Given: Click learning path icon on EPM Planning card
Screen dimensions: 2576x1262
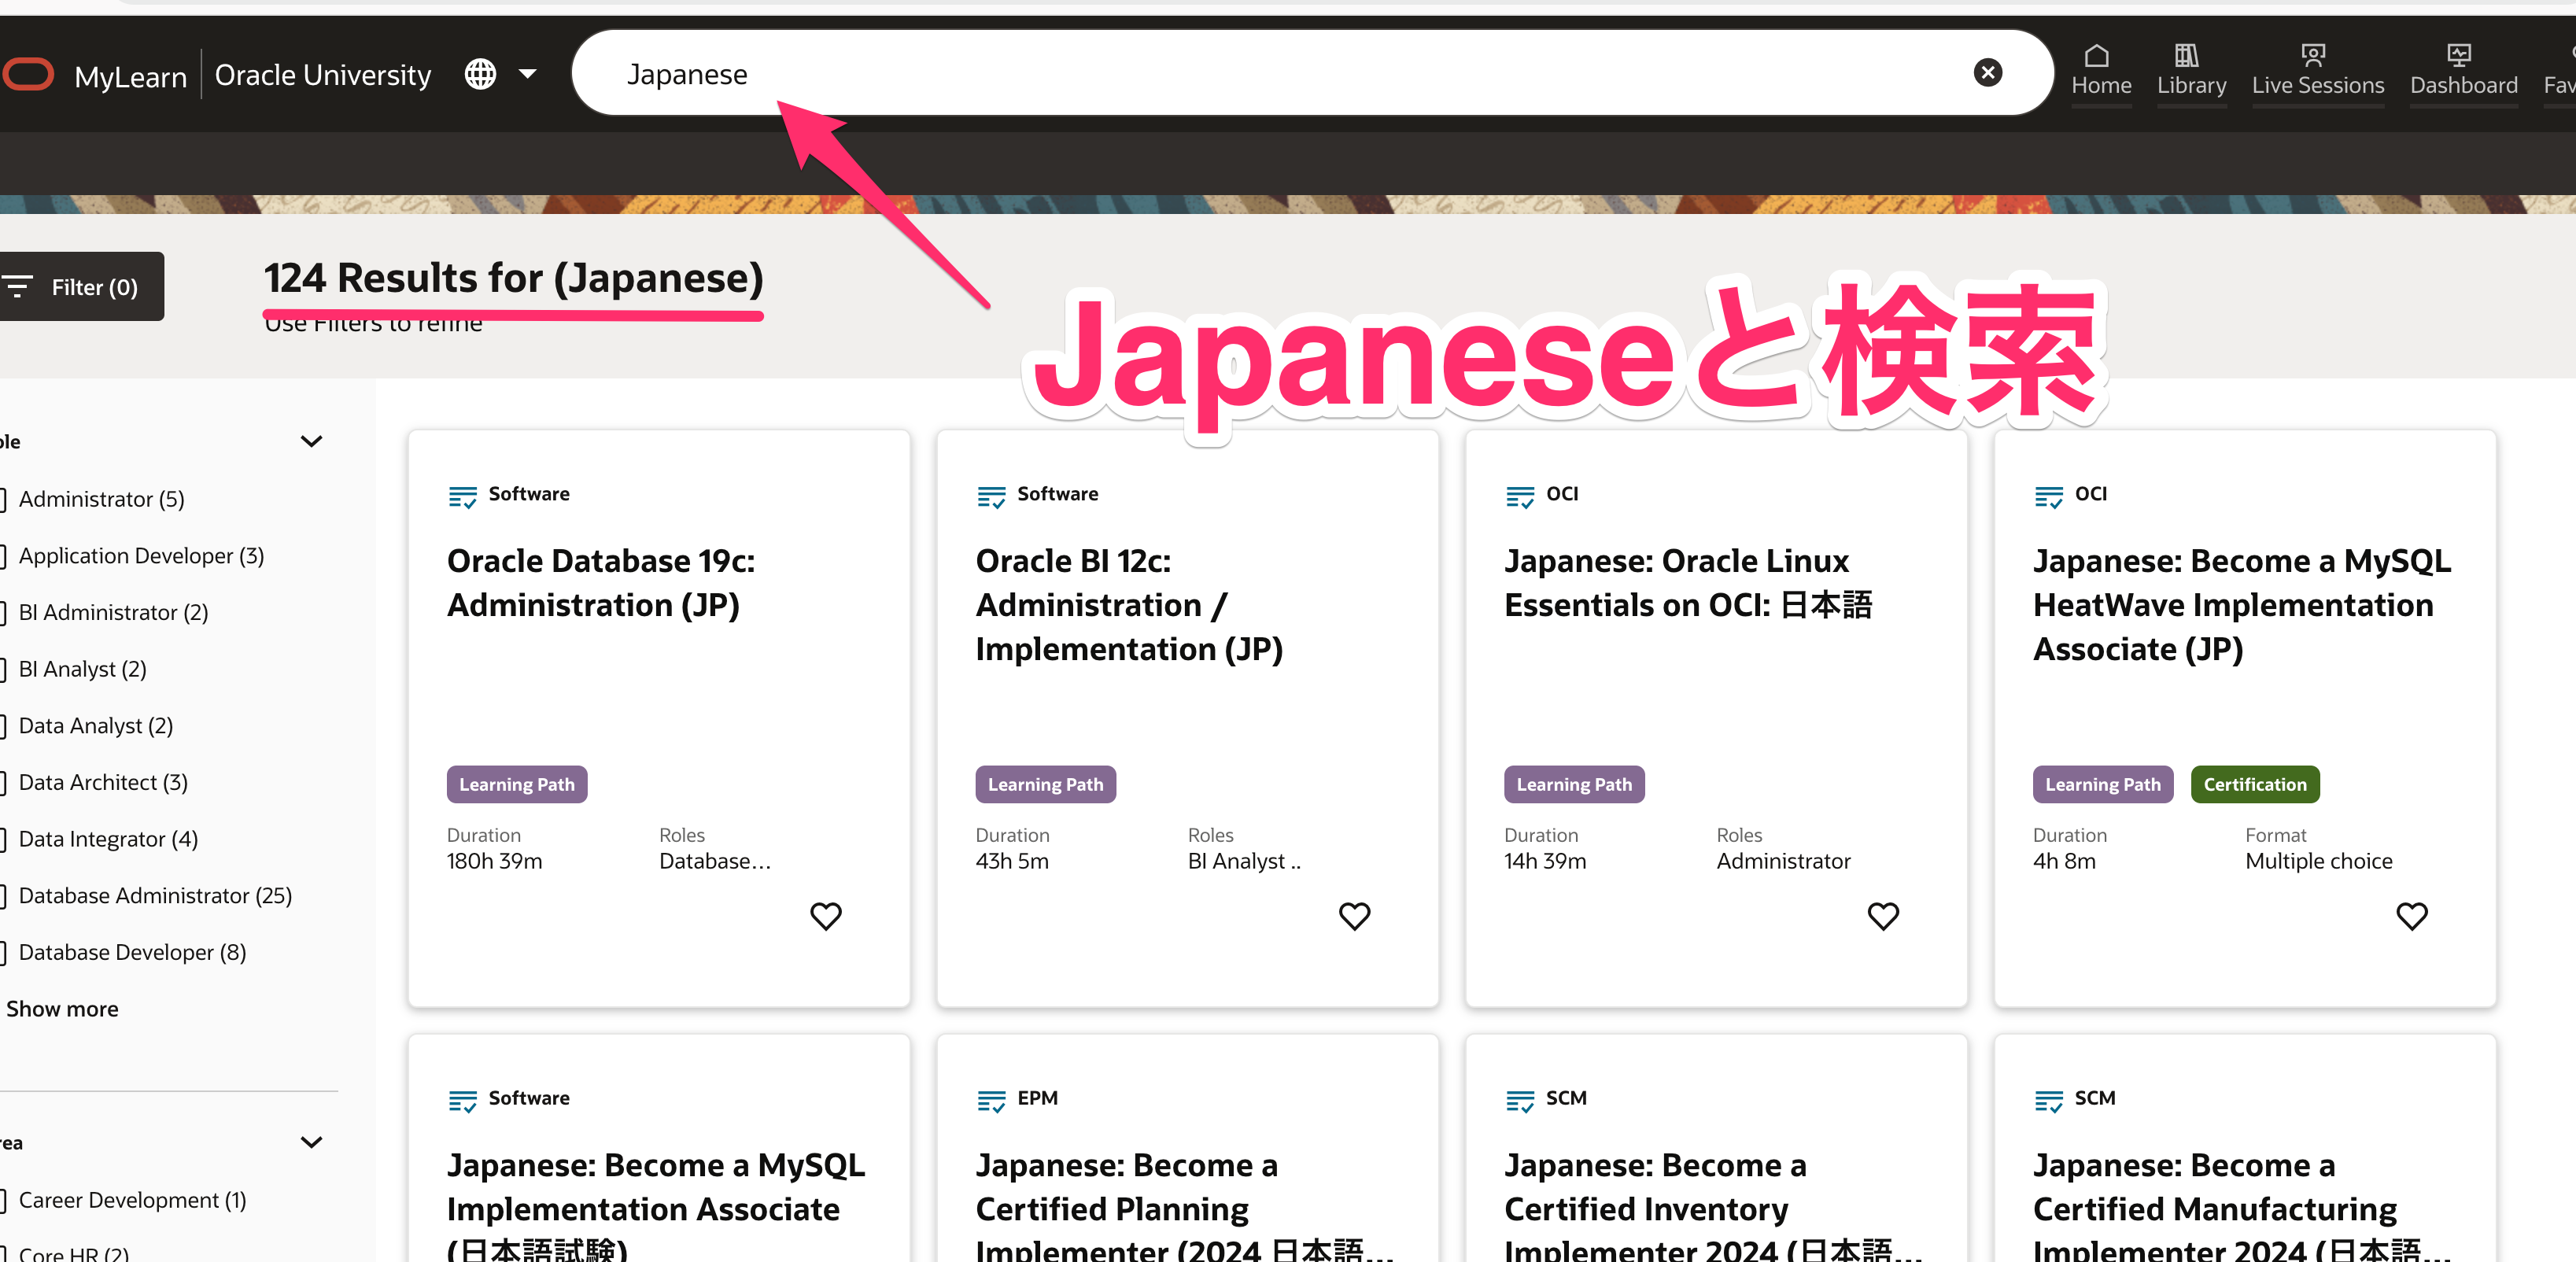Looking at the screenshot, I should (x=991, y=1101).
